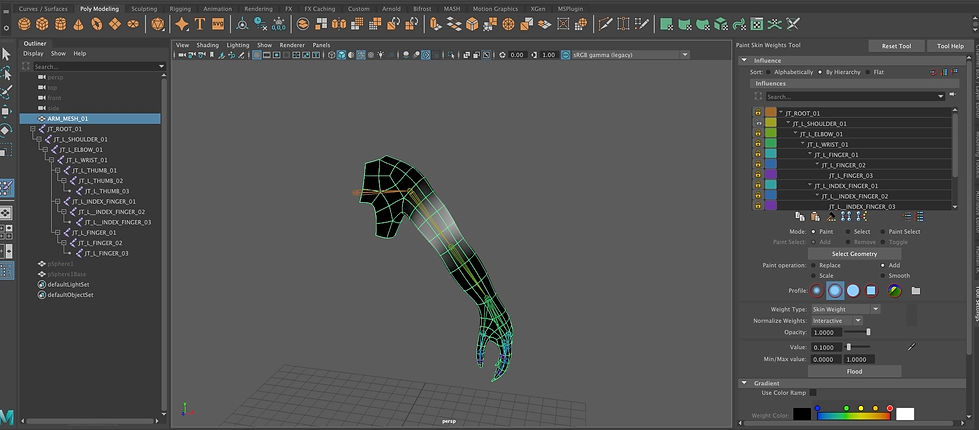Toggle lock on JT_ROOT_01 influence
This screenshot has width=979, height=430.
757,113
